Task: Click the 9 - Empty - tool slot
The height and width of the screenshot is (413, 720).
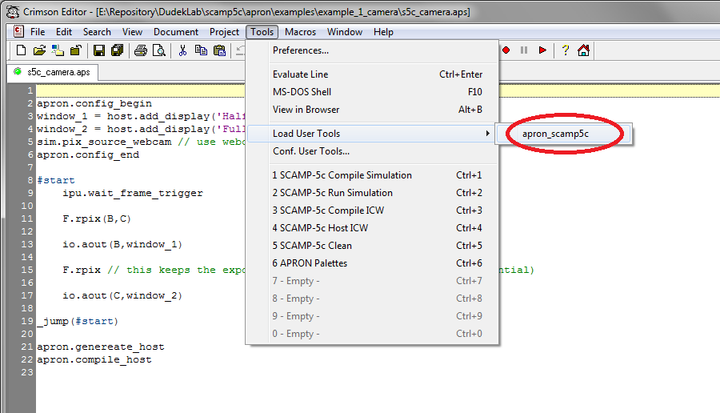Action: (373, 316)
